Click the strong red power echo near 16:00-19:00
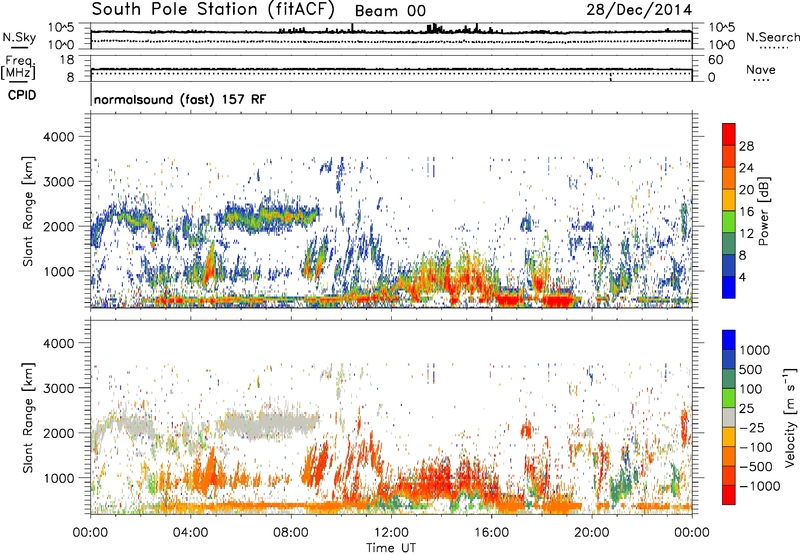Screen dimensions: 800x554 (536, 299)
